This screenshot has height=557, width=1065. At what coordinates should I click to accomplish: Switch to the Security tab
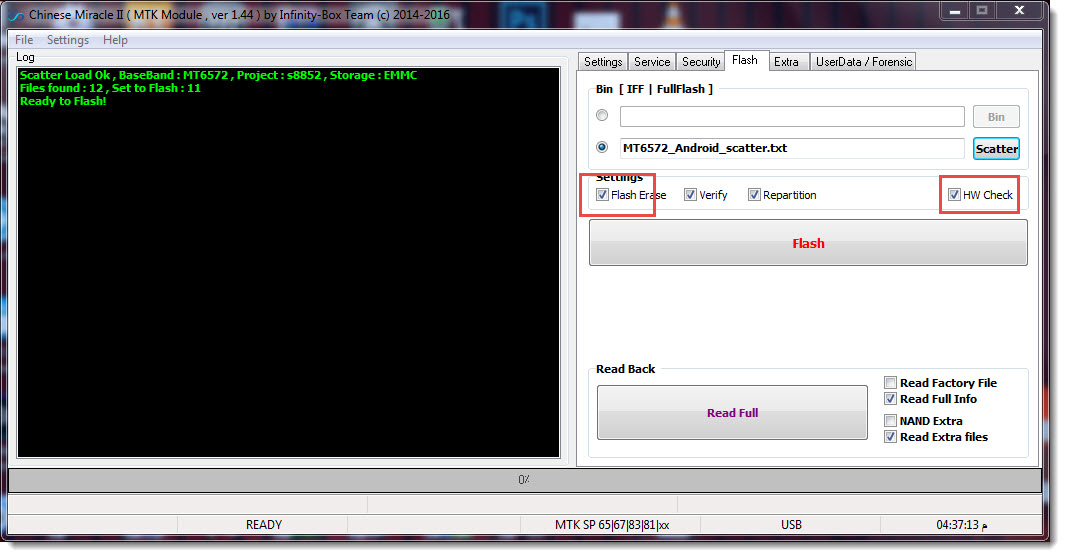701,62
